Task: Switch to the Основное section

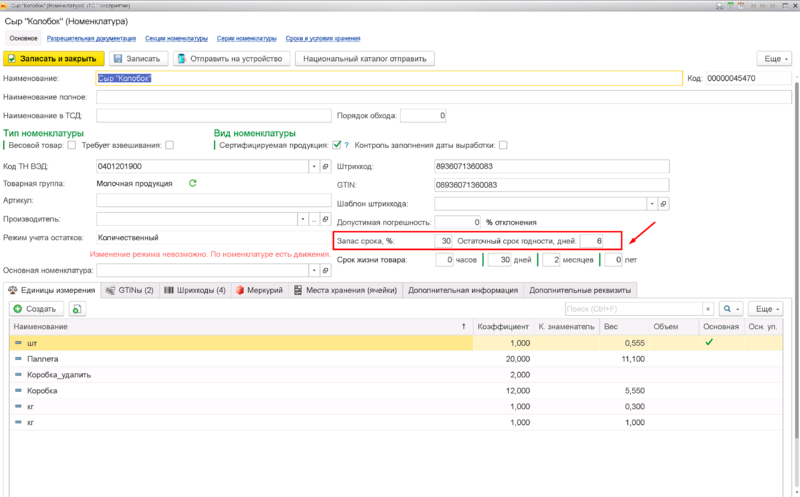Action: [x=23, y=38]
